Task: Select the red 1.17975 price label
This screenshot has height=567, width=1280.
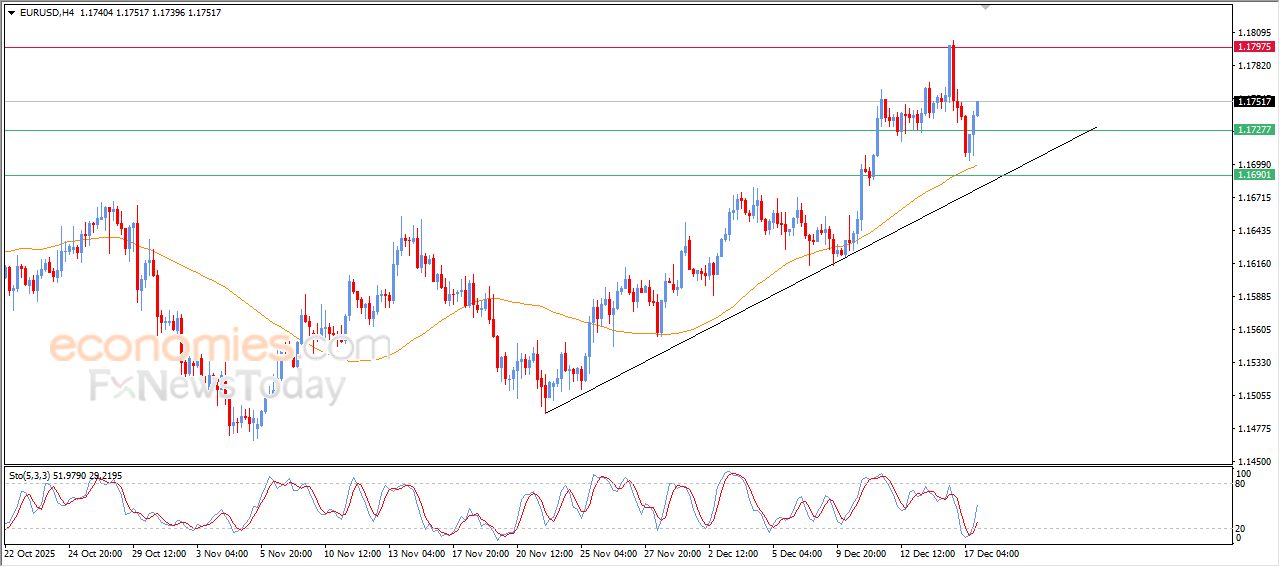Action: coord(1254,47)
